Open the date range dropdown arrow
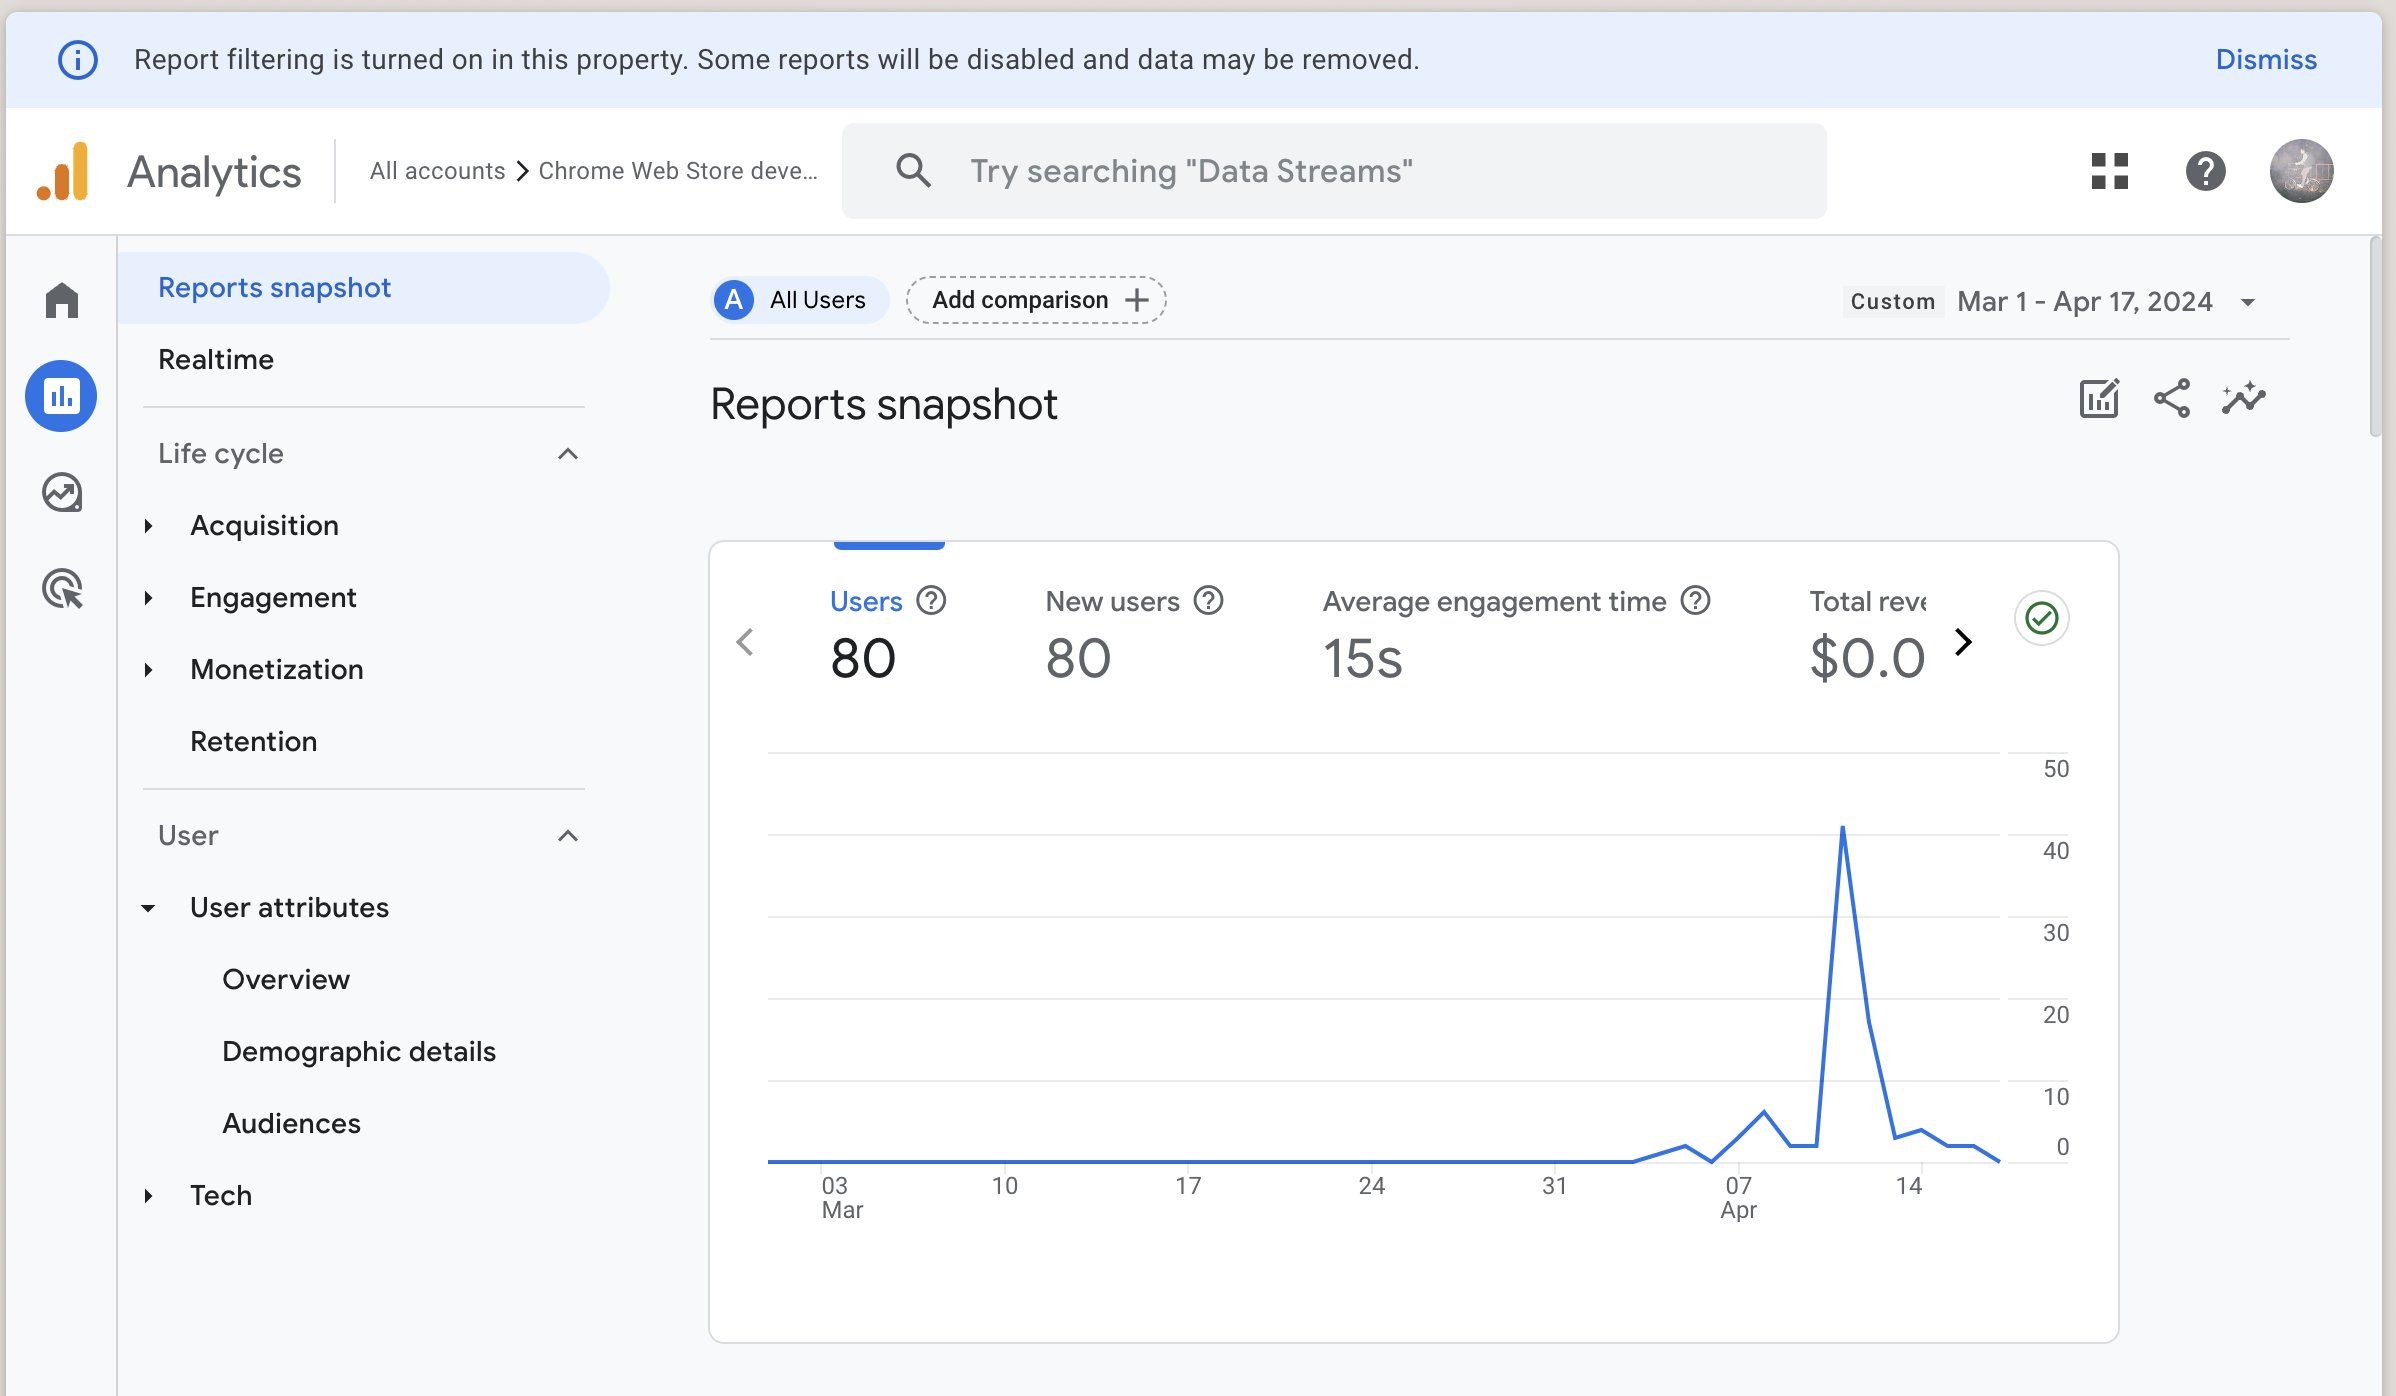The image size is (2396, 1396). coord(2248,302)
